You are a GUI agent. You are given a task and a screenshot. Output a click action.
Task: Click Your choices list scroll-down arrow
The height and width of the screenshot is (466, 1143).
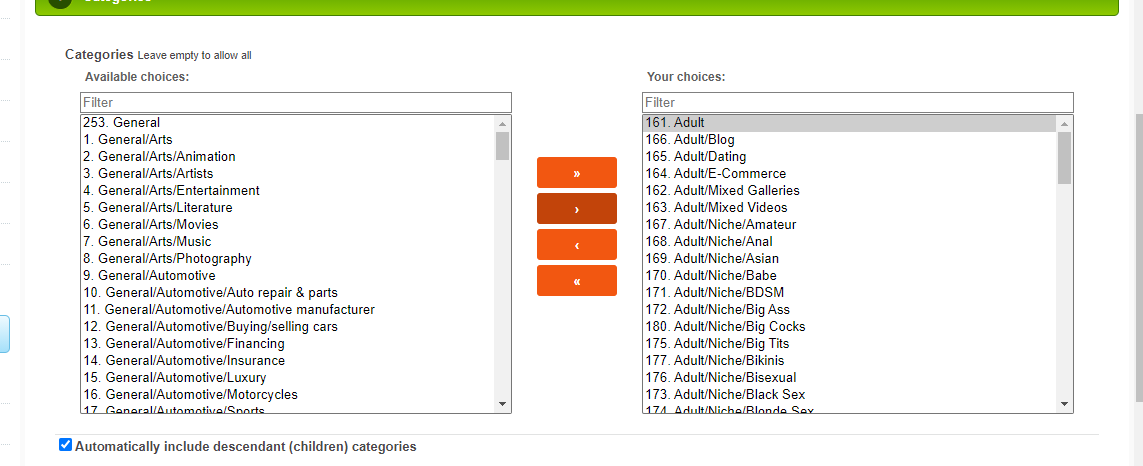pyautogui.click(x=1064, y=403)
